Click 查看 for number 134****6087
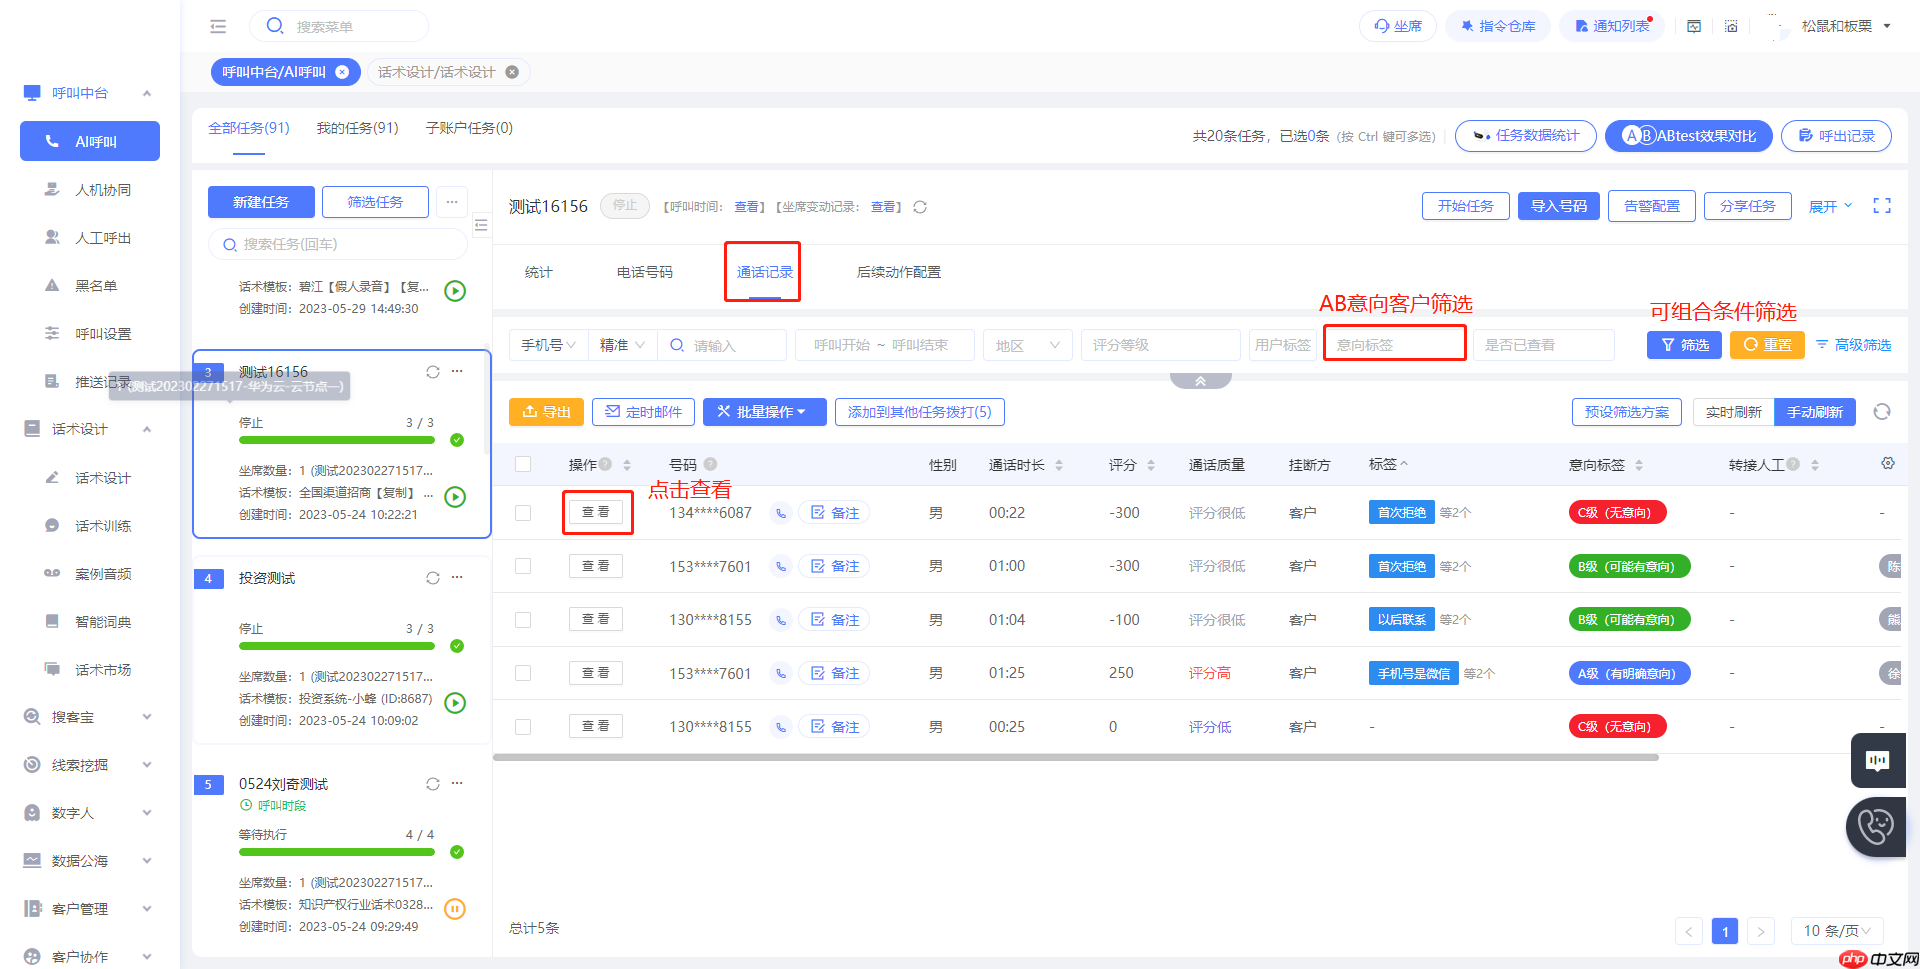Screen dimensions: 1920x969 coord(596,512)
